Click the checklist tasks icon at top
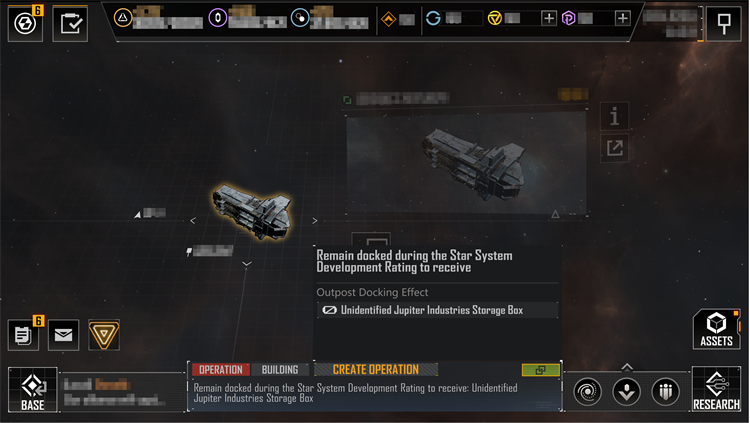750x423 pixels. [x=70, y=23]
